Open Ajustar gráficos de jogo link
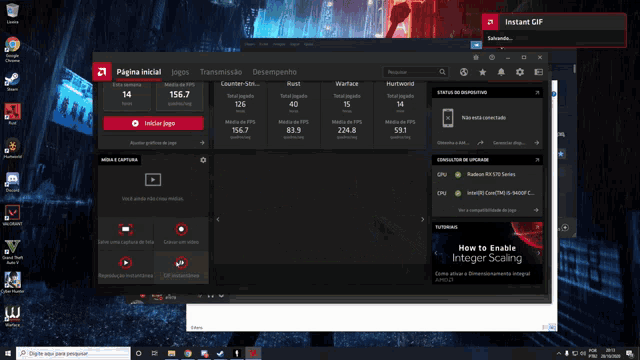 (153, 143)
